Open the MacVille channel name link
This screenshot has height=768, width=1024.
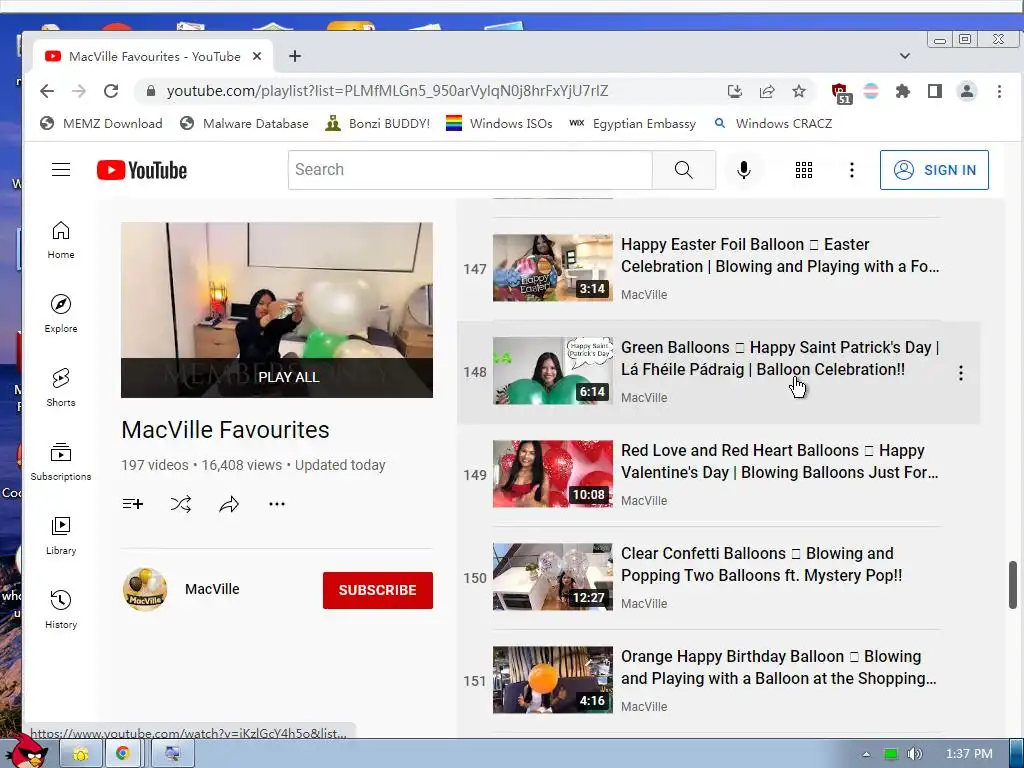tap(212, 589)
